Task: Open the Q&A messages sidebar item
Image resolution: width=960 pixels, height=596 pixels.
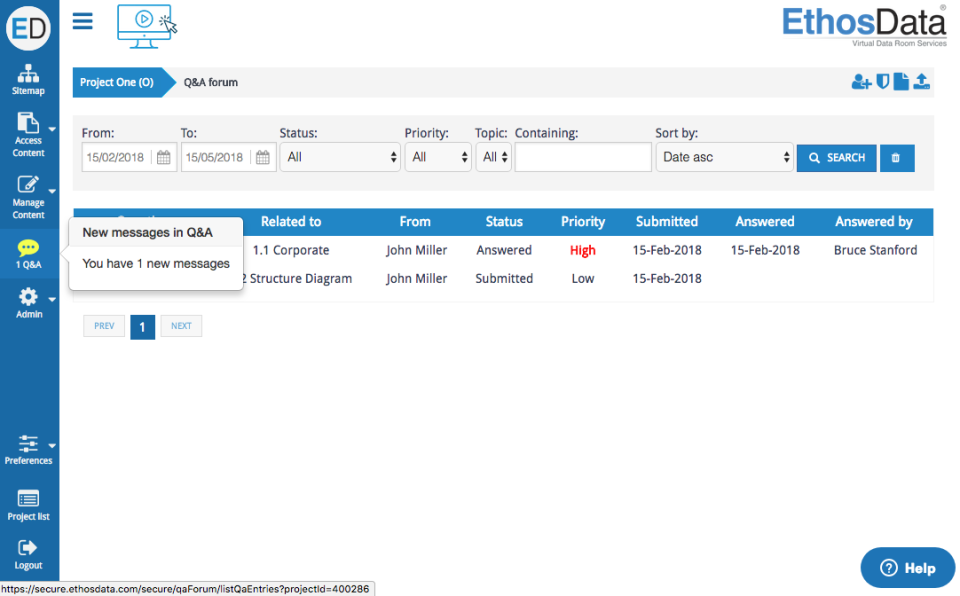Action: point(28,255)
